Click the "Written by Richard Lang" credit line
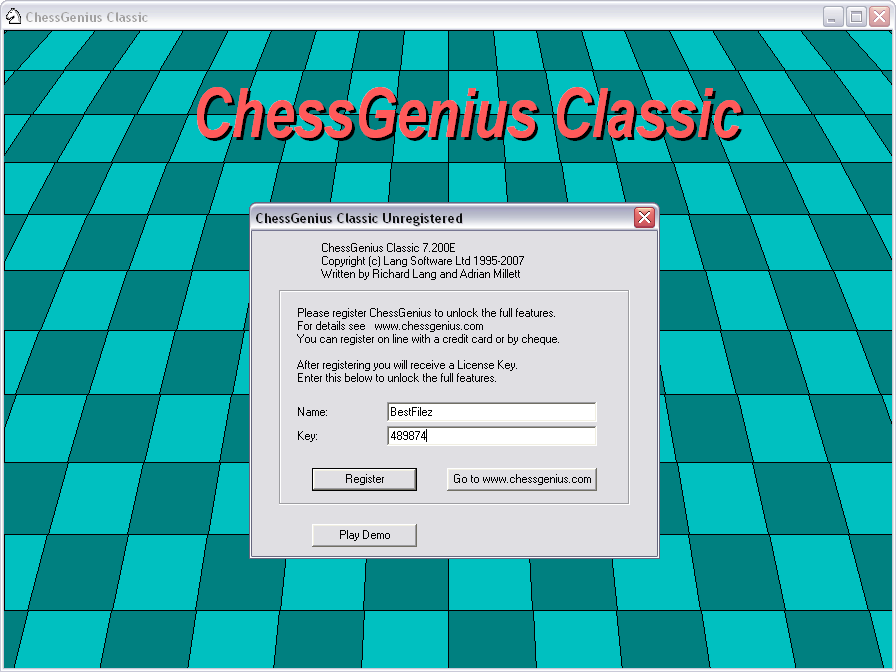Screen dimensions: 896x672 [420, 274]
